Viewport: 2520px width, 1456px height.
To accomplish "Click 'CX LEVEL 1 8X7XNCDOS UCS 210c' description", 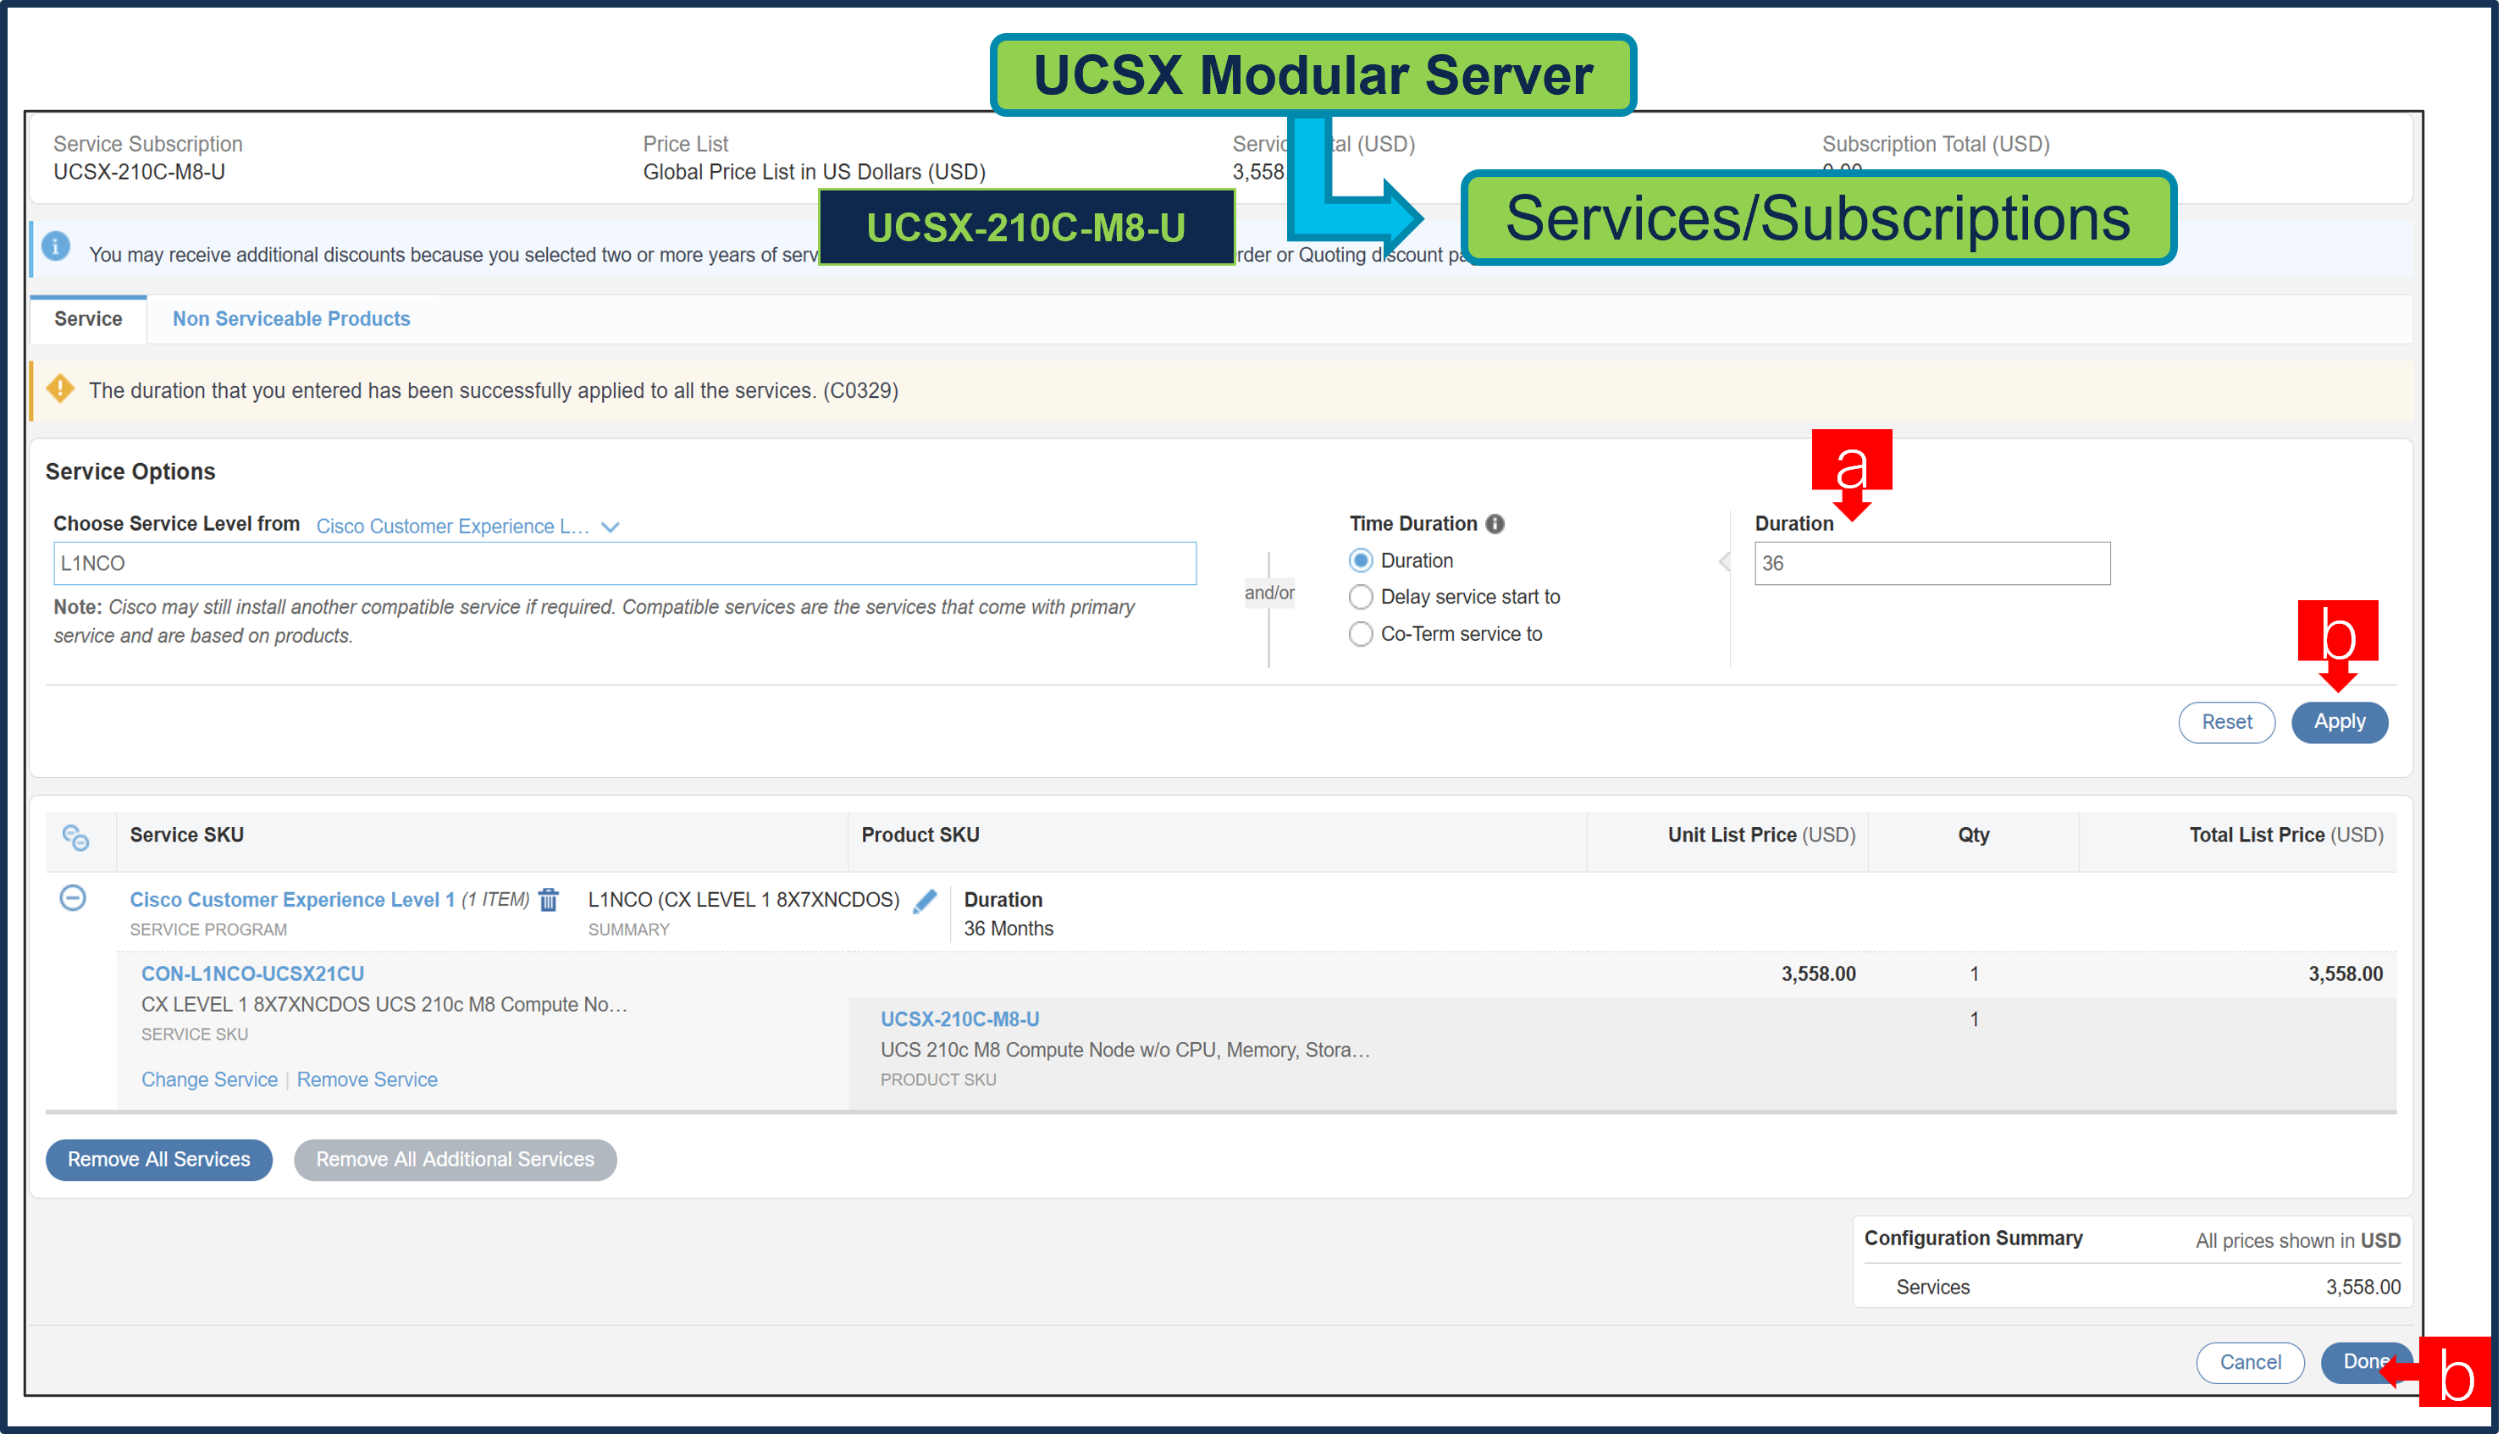I will click(x=388, y=1014).
